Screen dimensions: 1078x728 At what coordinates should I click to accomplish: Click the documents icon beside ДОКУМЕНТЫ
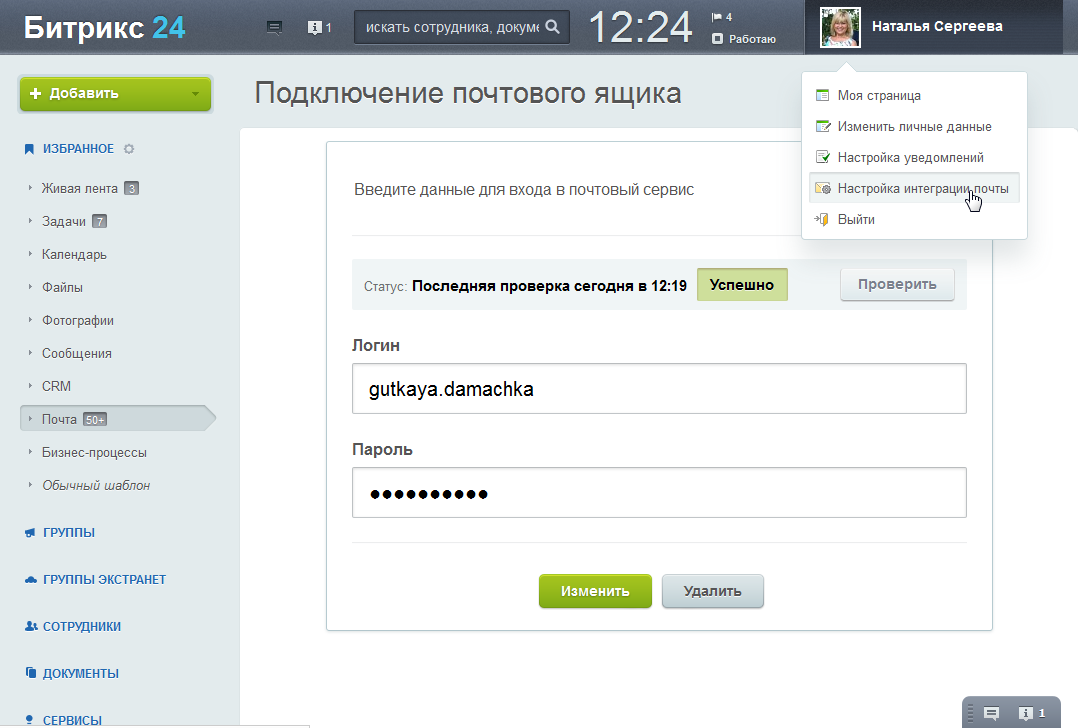click(30, 673)
